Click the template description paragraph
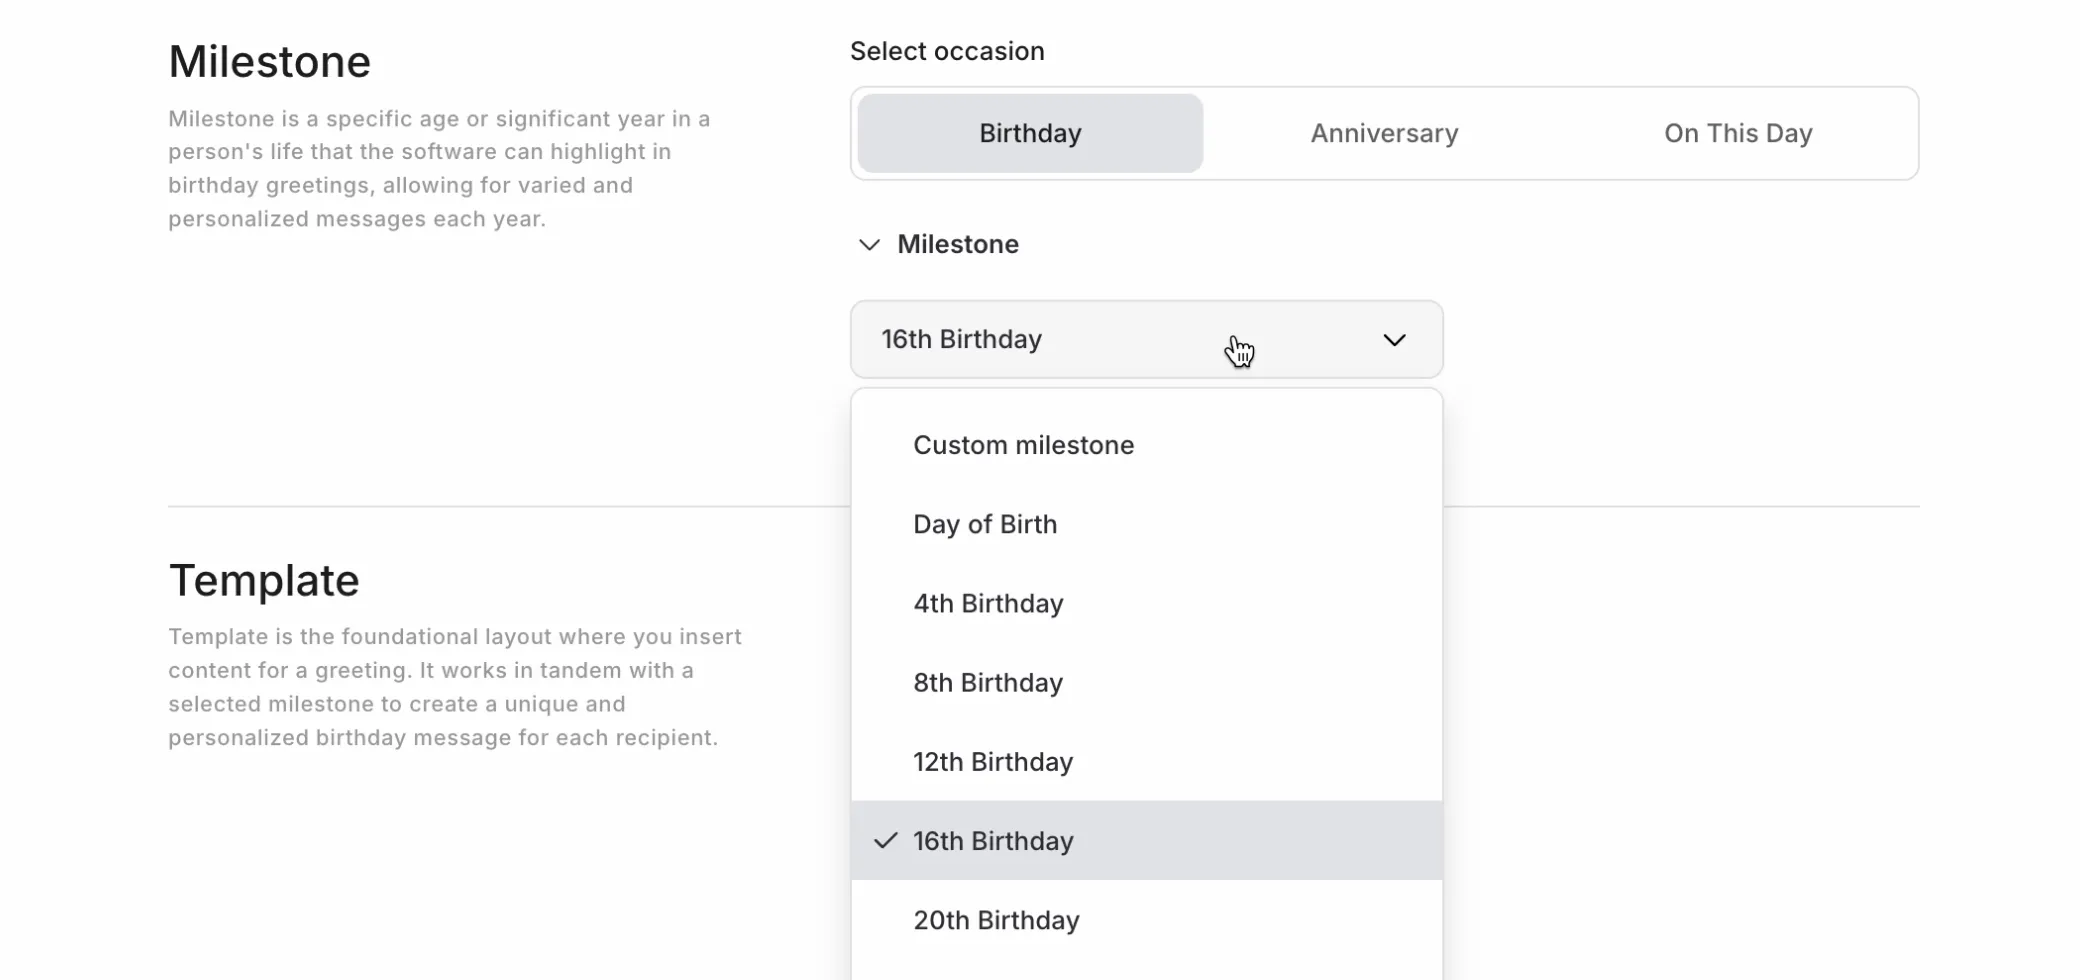This screenshot has height=980, width=2080. (x=455, y=687)
